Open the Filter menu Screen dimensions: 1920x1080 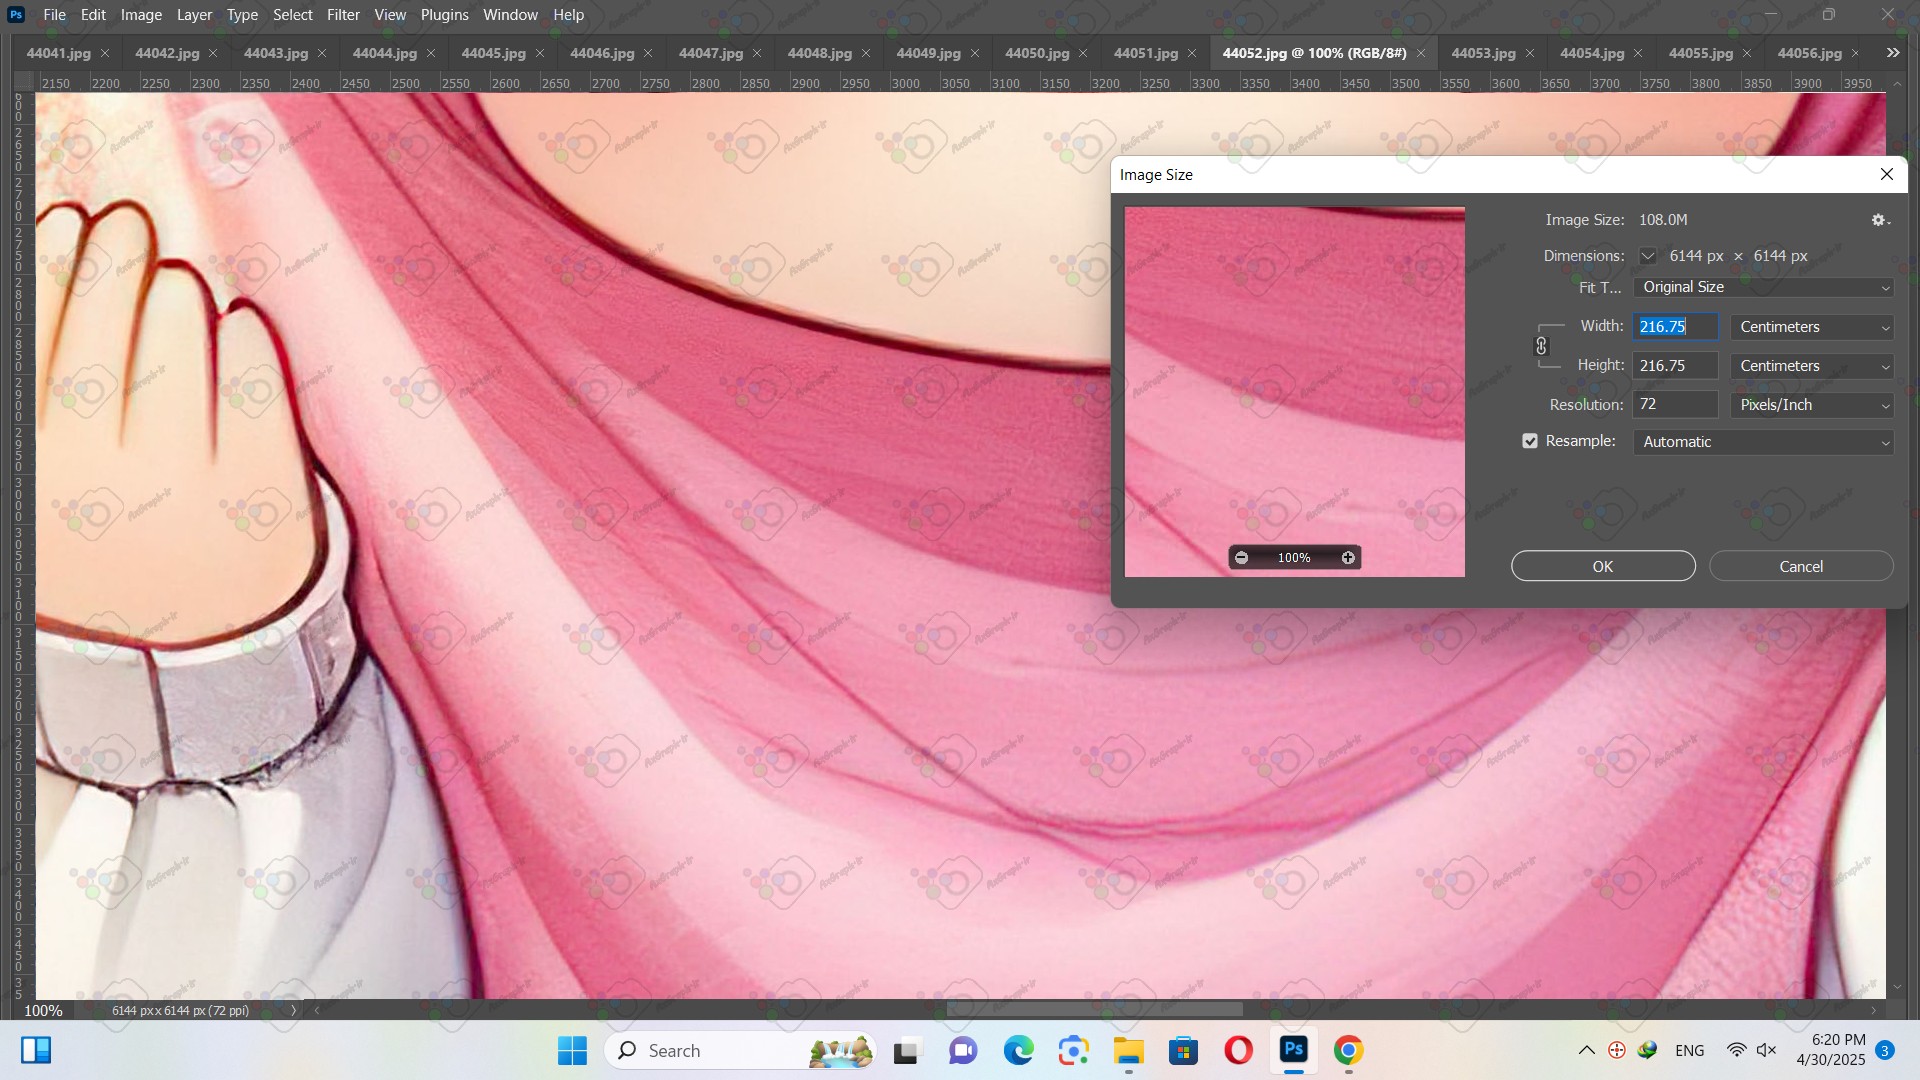point(343,15)
